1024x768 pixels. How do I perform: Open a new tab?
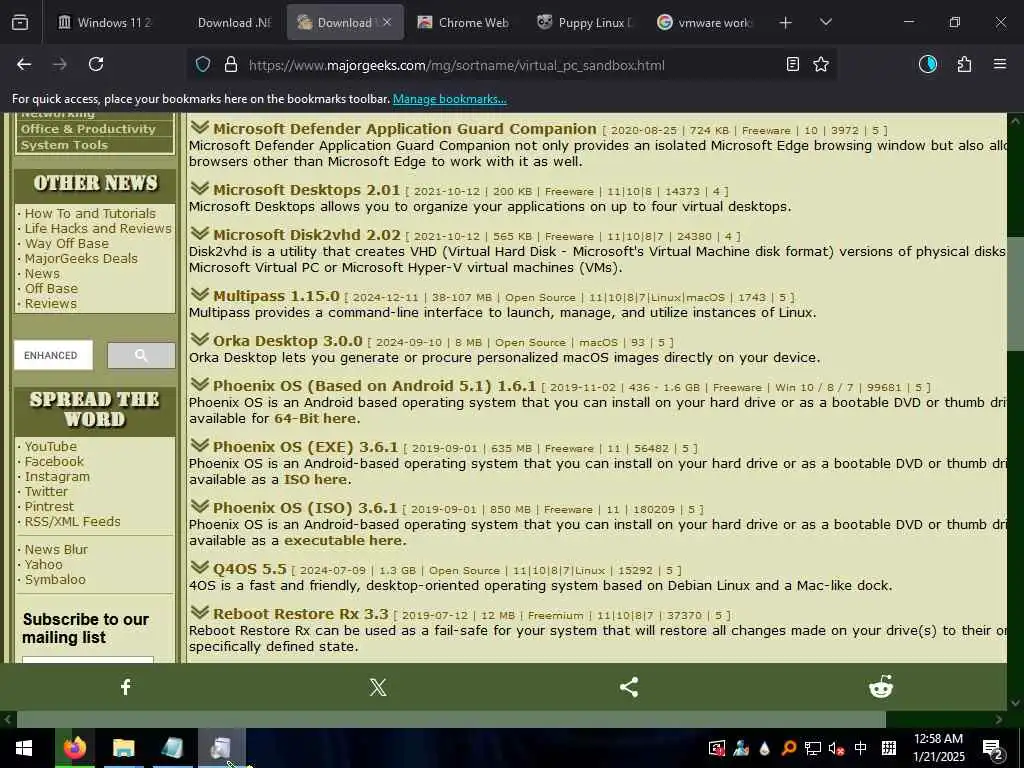(786, 23)
